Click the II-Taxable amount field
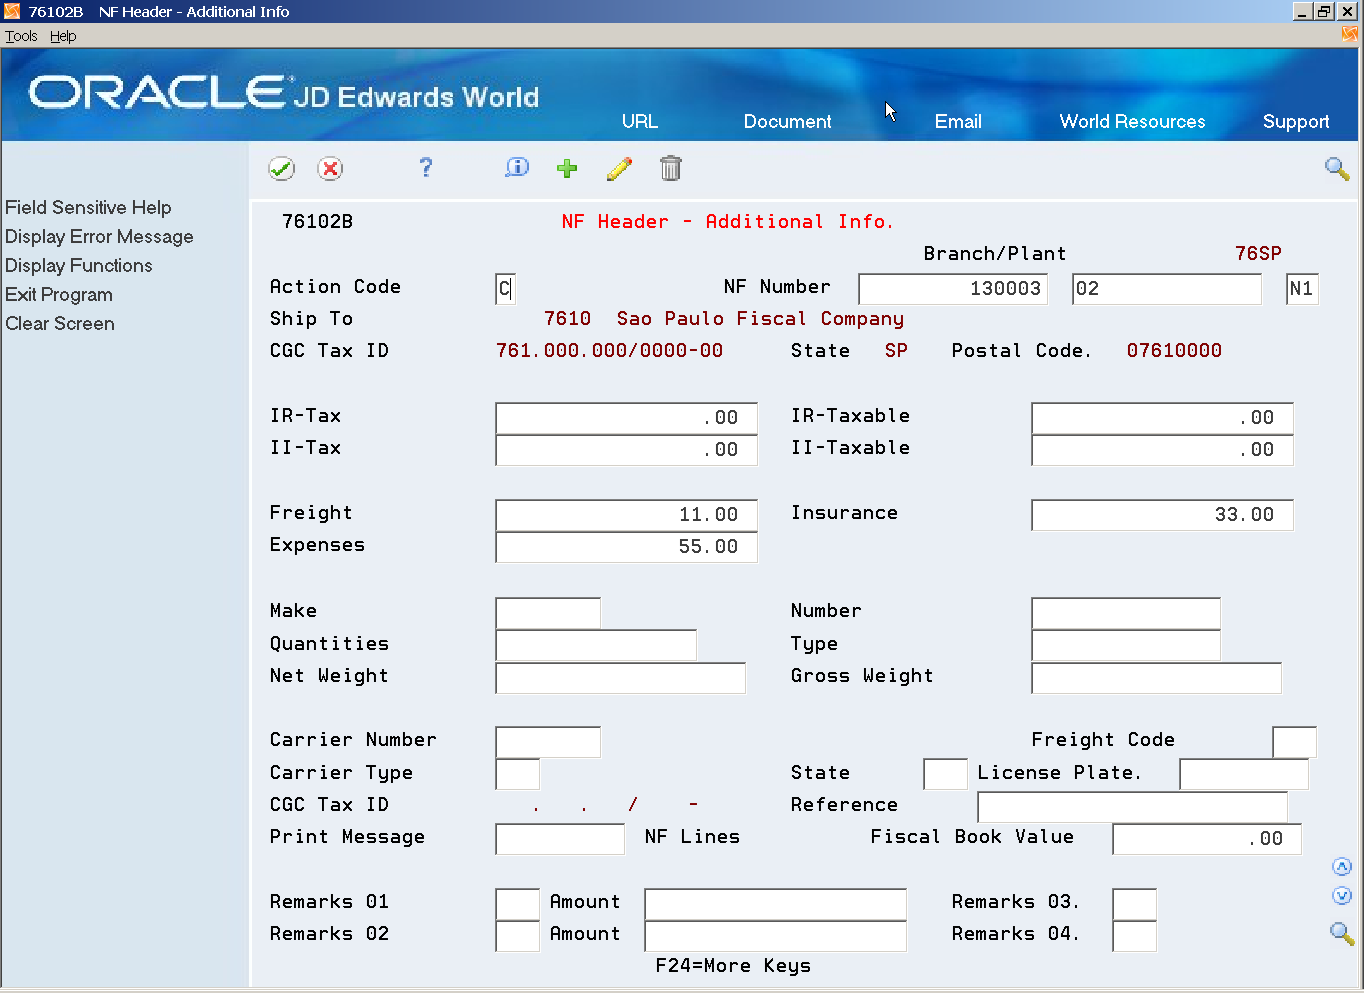Screen dimensions: 1364x993 [1162, 450]
